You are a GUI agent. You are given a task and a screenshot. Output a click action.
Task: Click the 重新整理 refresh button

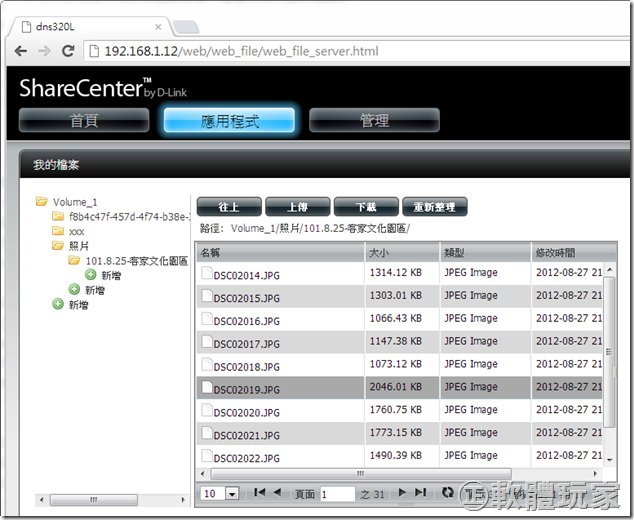[435, 207]
